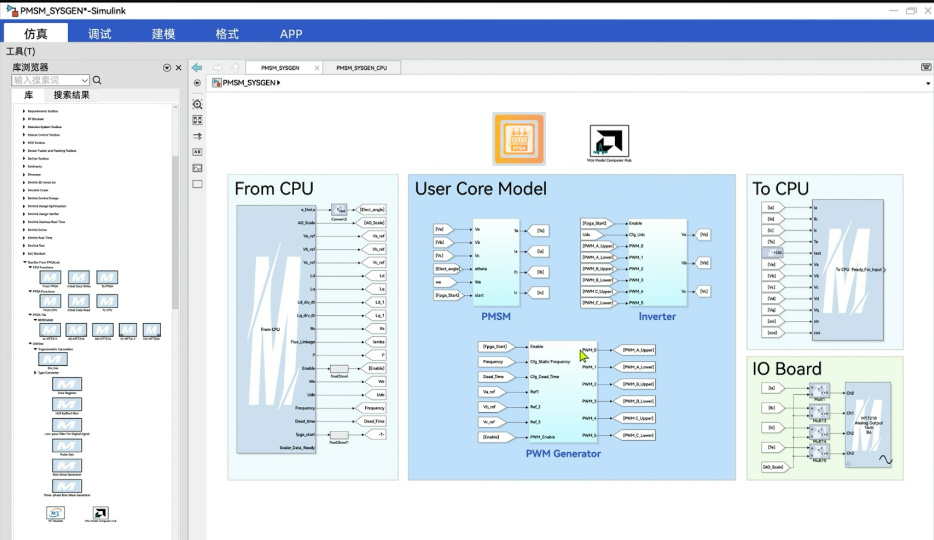
Task: Select To CPU block in library
Action: [107, 301]
